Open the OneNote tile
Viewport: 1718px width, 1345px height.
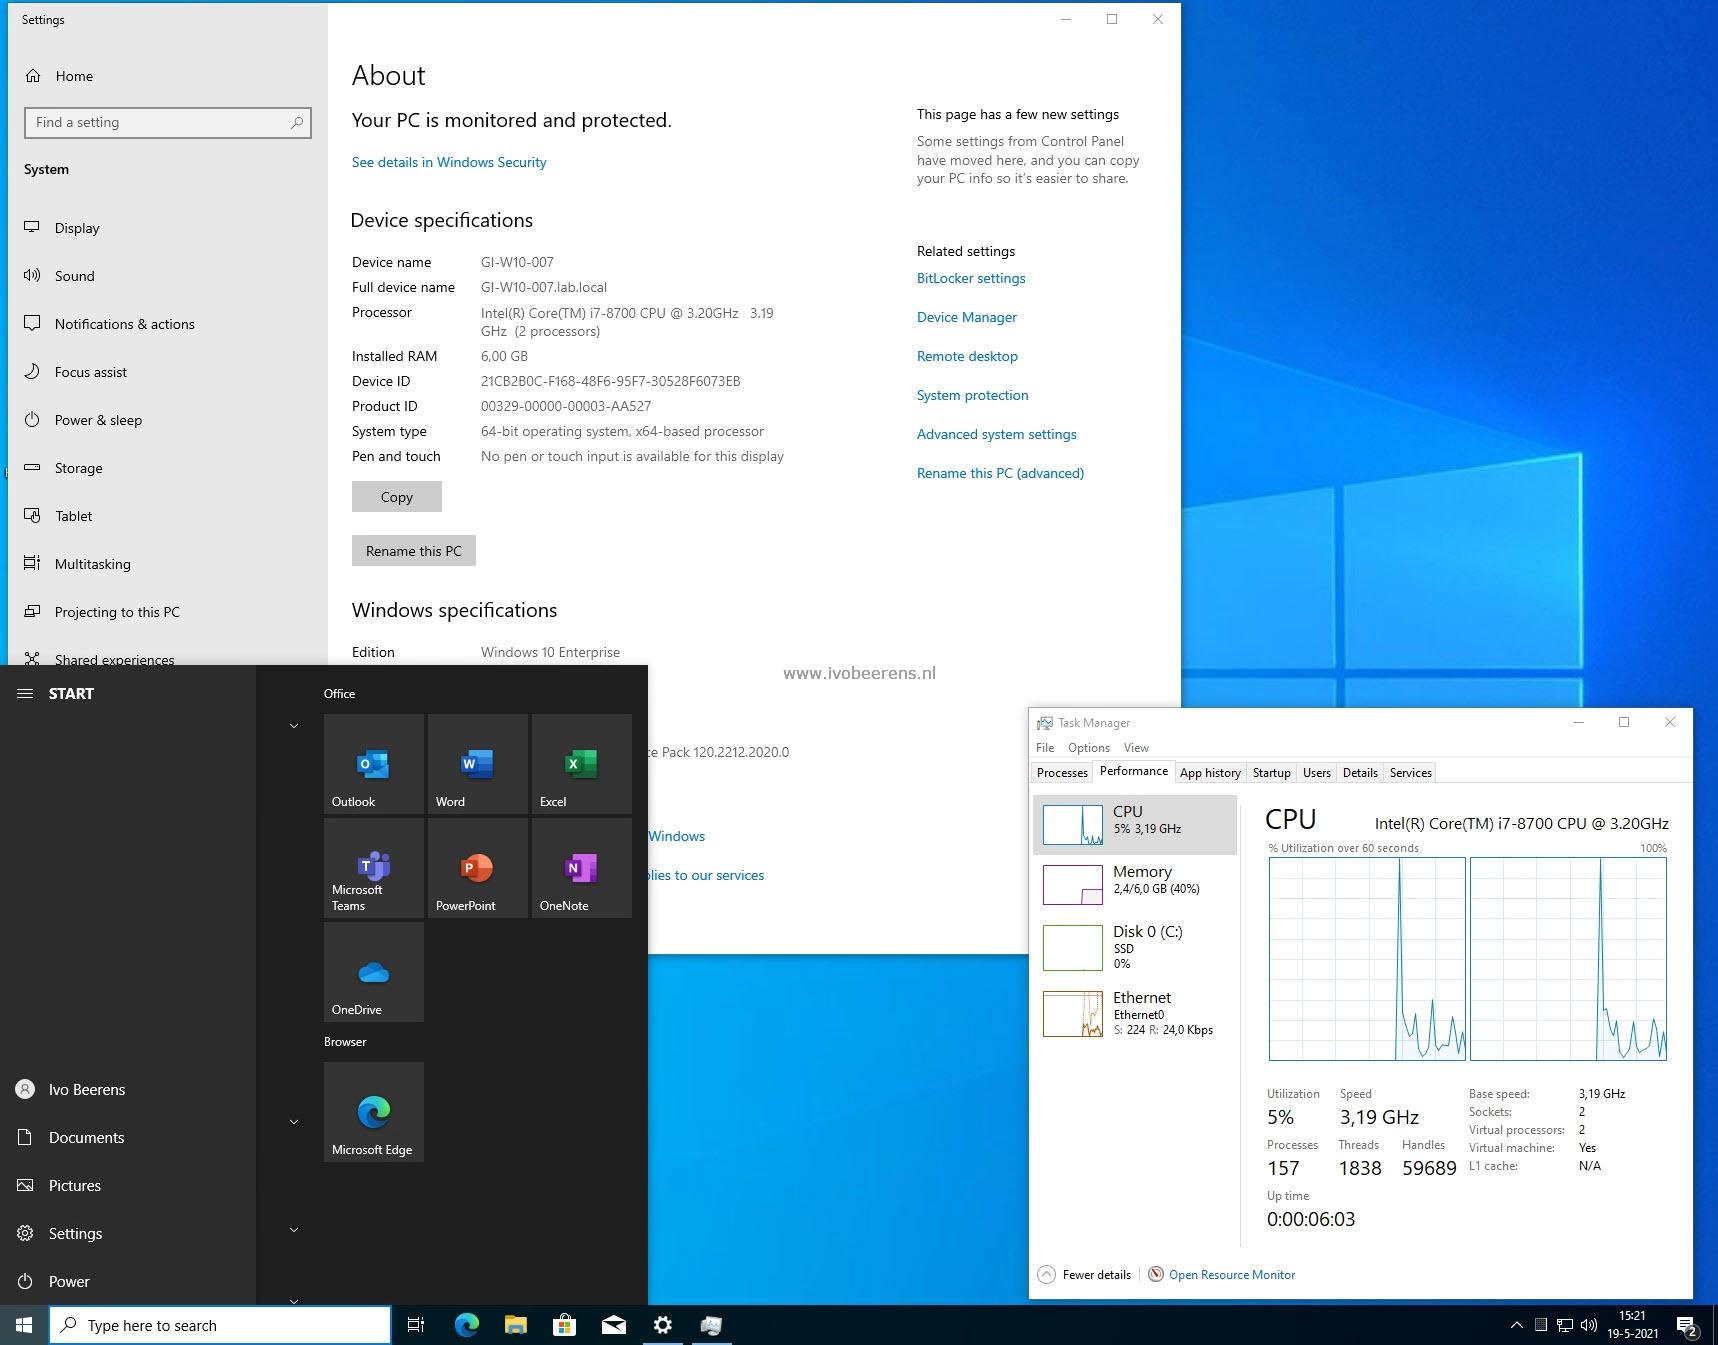[581, 868]
